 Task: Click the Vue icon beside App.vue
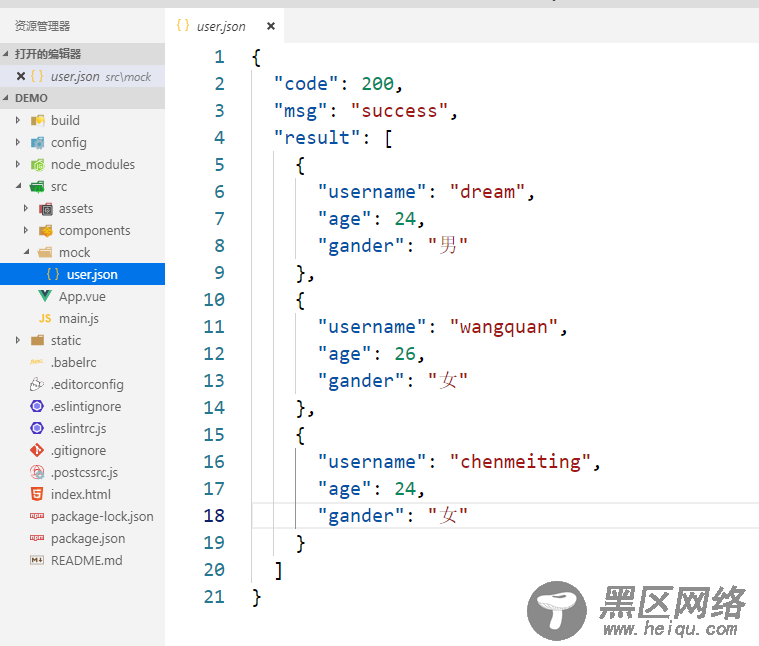[45, 296]
